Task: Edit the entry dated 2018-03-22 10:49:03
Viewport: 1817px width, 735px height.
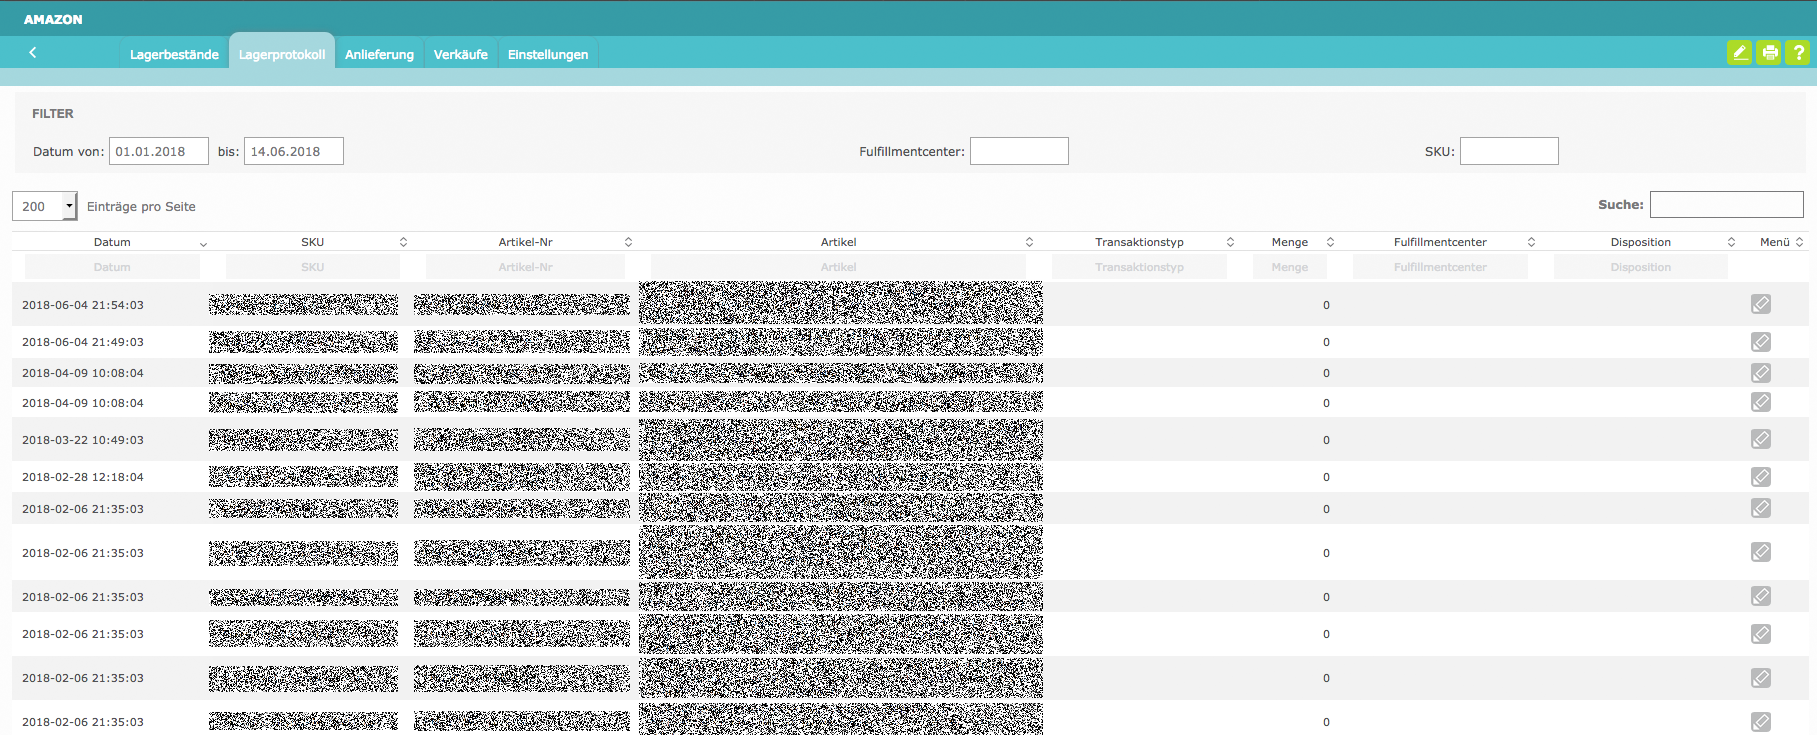Action: click(x=1760, y=439)
